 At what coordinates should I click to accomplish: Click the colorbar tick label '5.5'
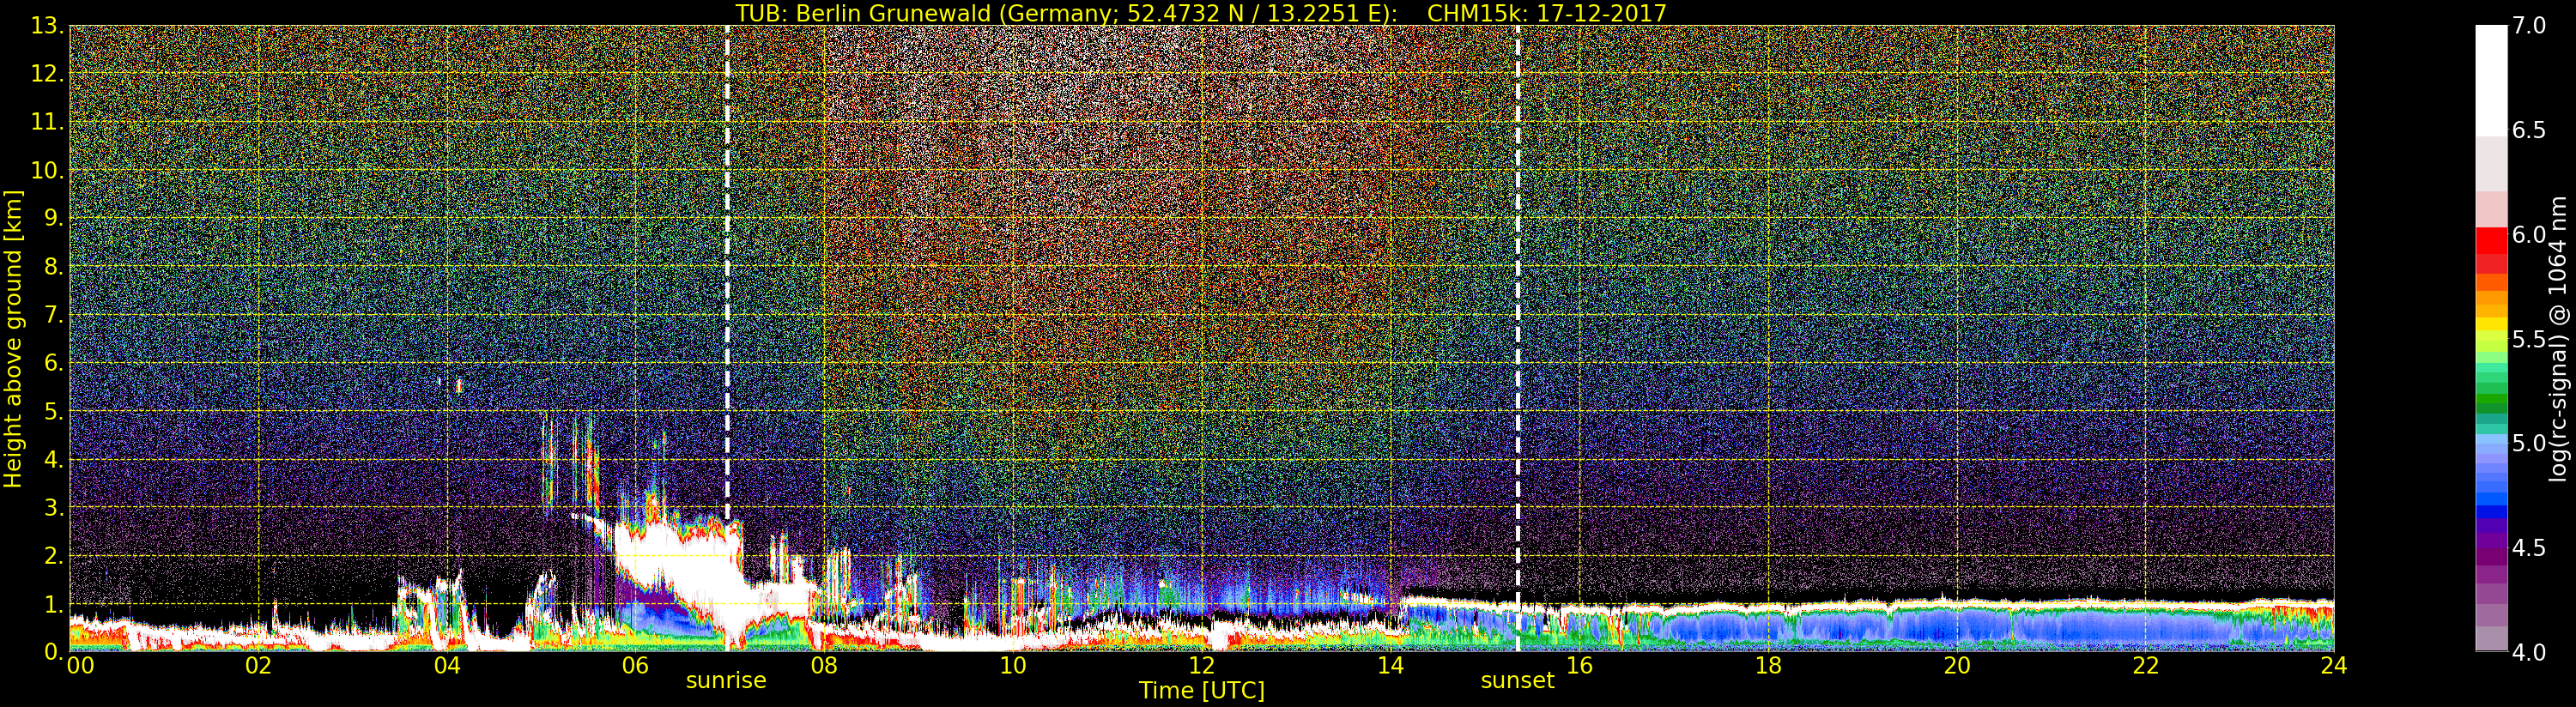2529,339
